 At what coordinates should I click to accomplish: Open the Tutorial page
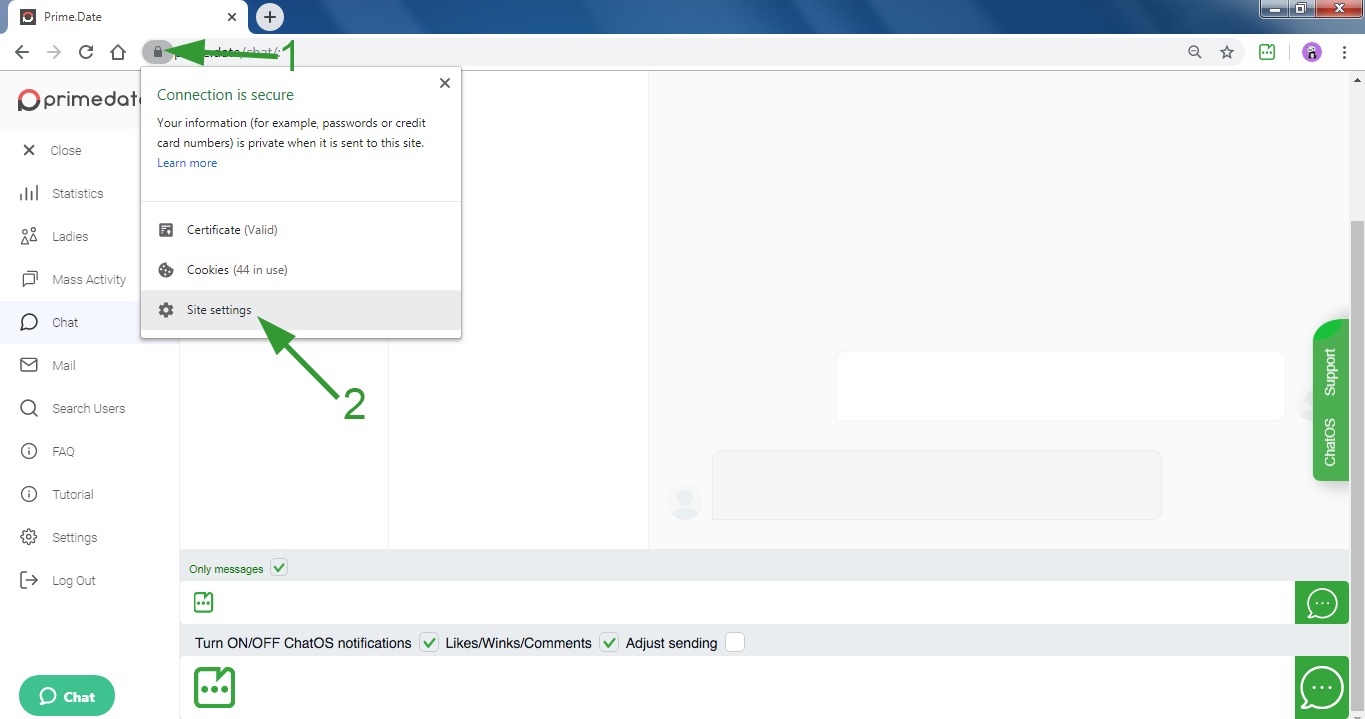58,494
